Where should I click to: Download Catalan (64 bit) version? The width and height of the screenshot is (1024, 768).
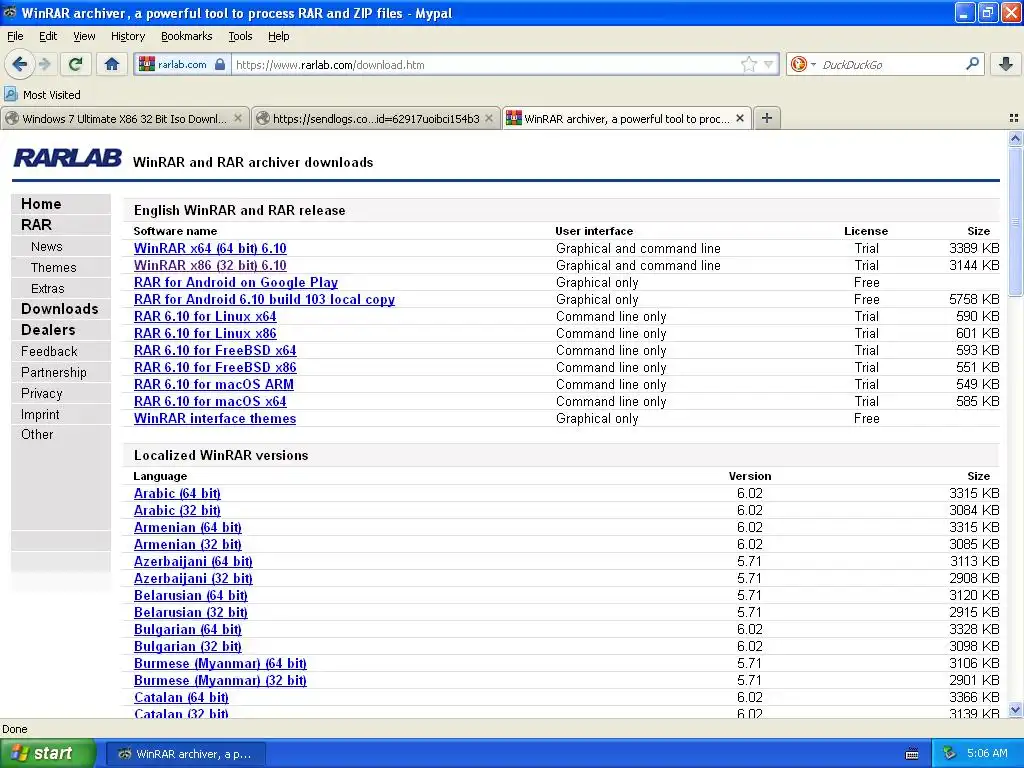(181, 697)
